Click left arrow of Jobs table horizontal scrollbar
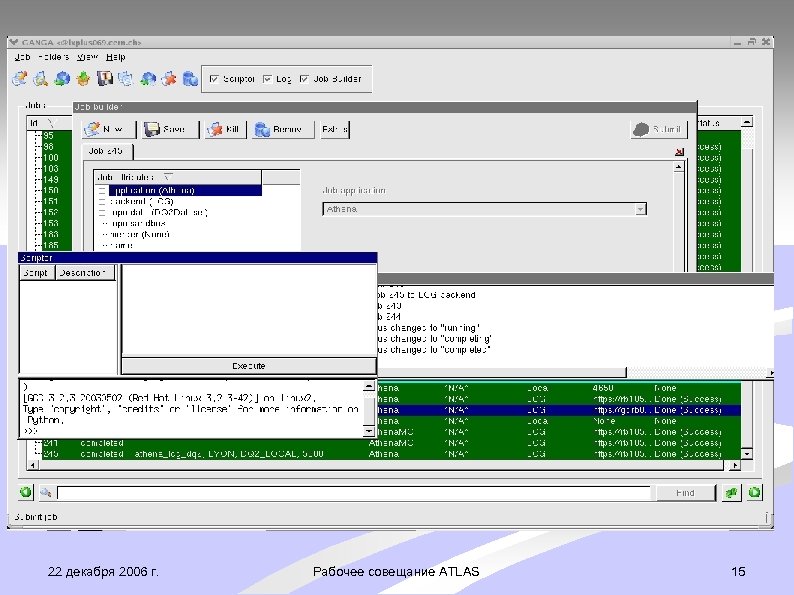Screen dimensions: 794x595 pyautogui.click(x=33, y=465)
